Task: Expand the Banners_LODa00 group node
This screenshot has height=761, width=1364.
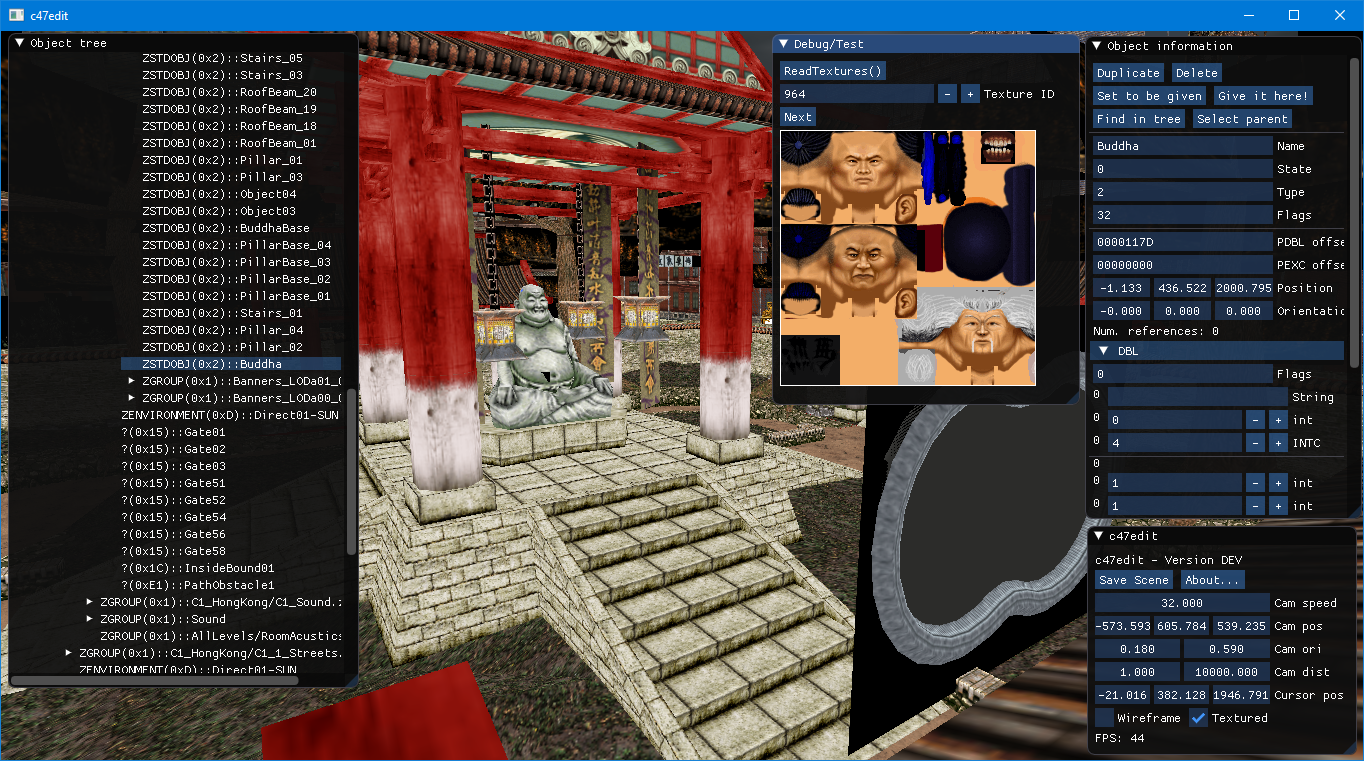Action: pos(131,398)
